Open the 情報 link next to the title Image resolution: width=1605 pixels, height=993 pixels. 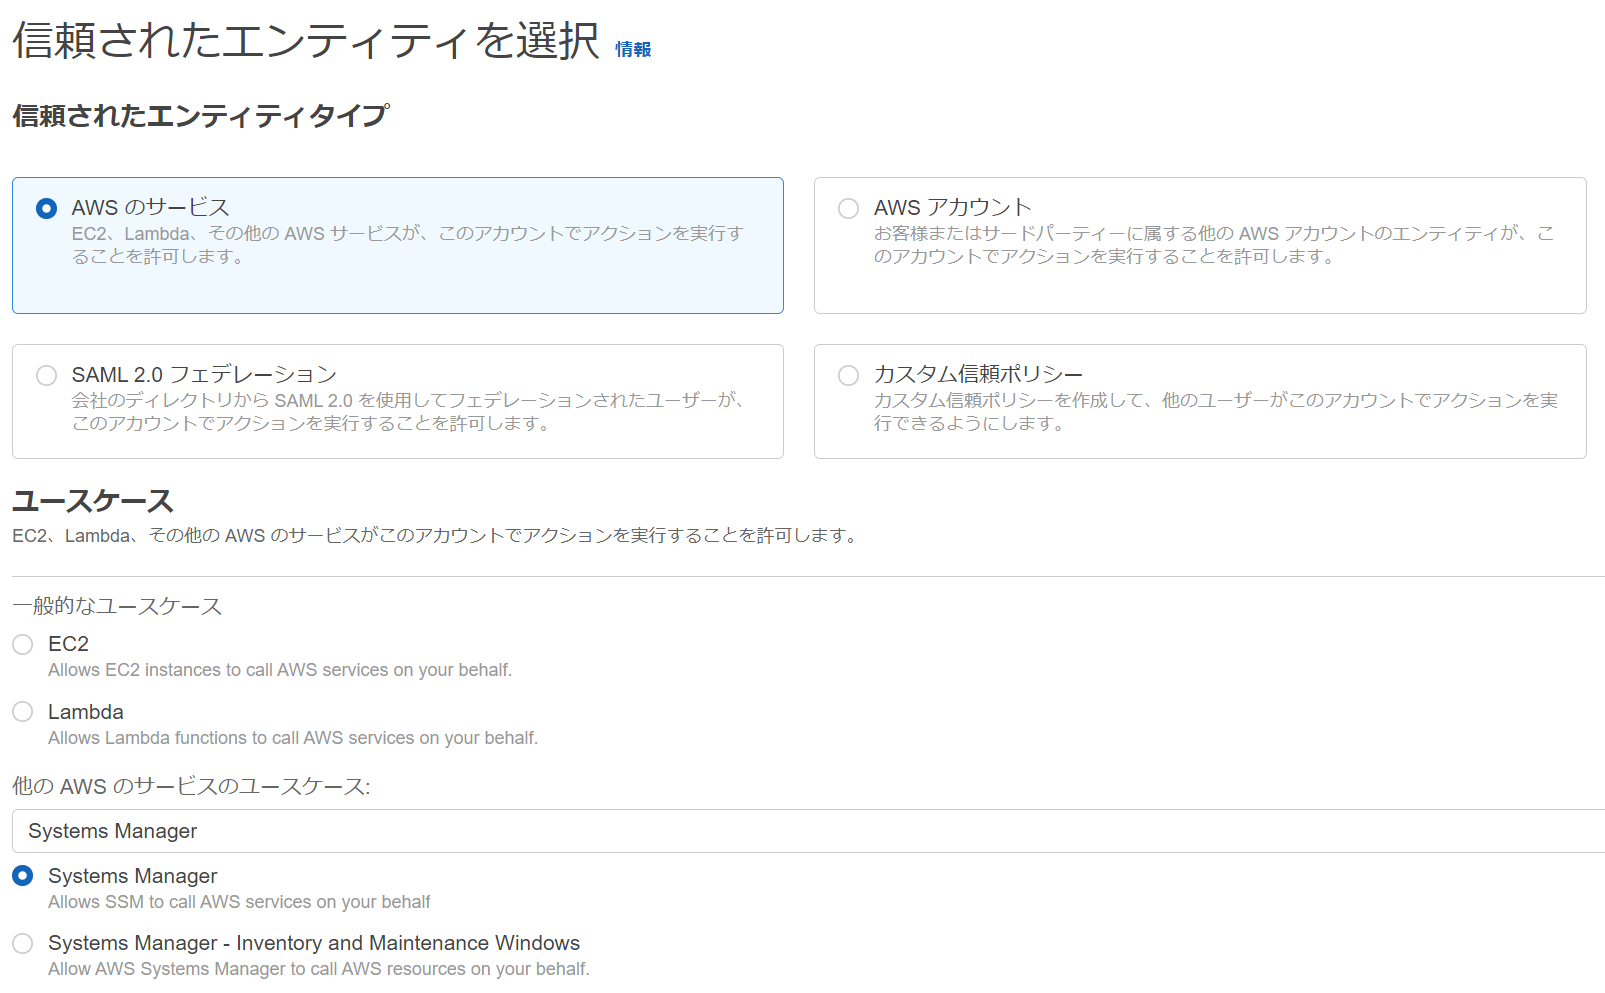point(633,49)
